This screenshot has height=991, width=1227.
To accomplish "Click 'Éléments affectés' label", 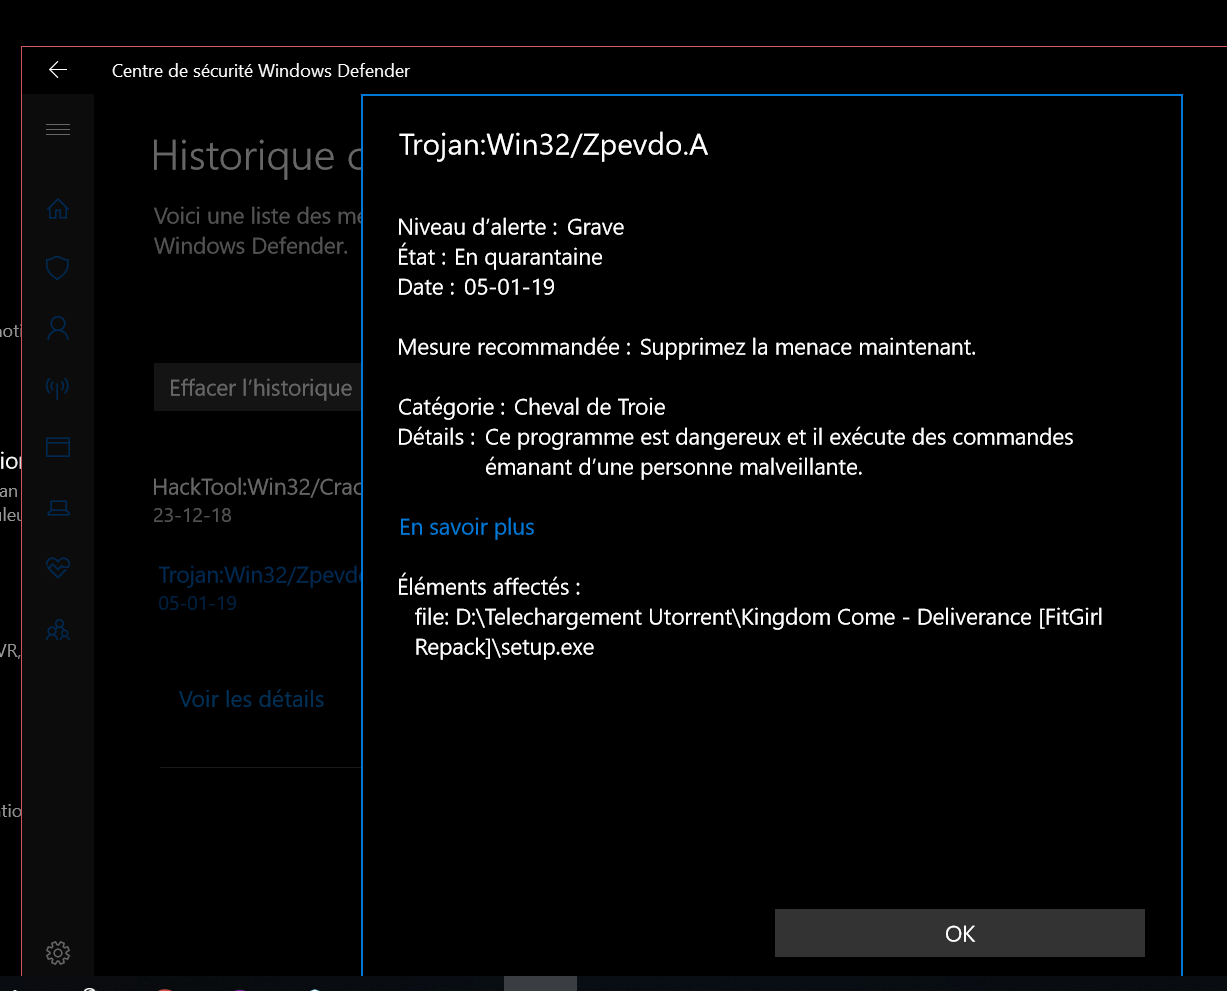I will (489, 587).
